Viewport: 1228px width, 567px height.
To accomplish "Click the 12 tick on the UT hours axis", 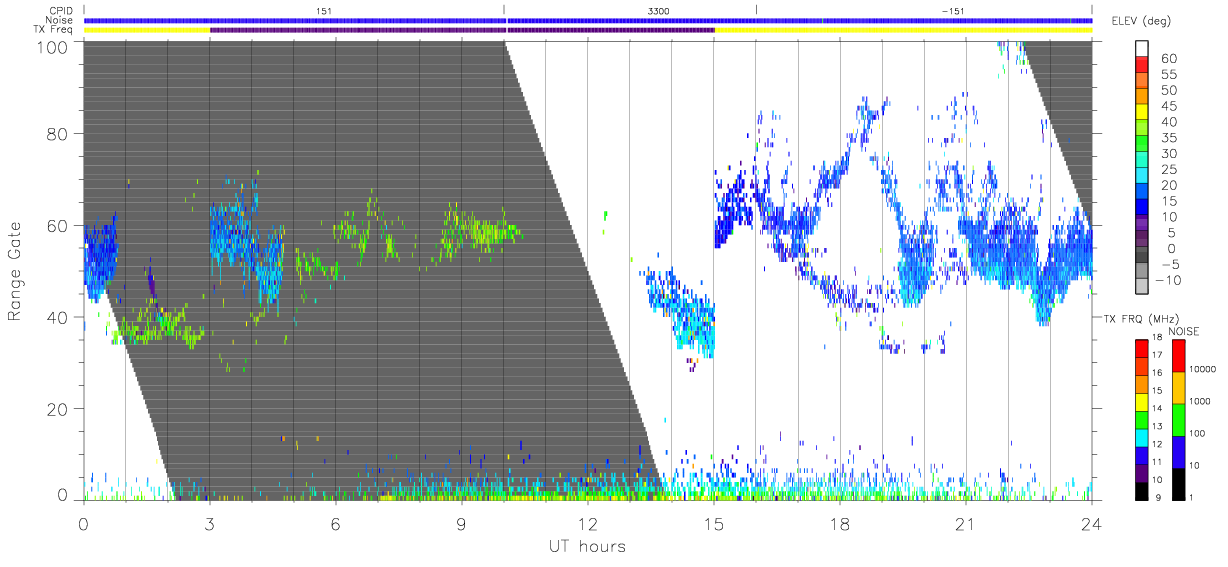I will [587, 524].
